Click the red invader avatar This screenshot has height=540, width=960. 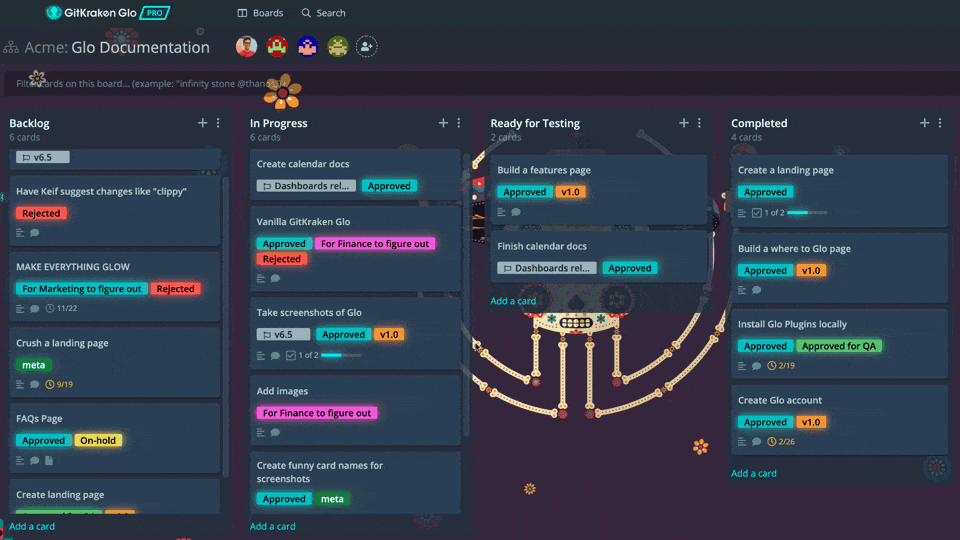pyautogui.click(x=277, y=47)
